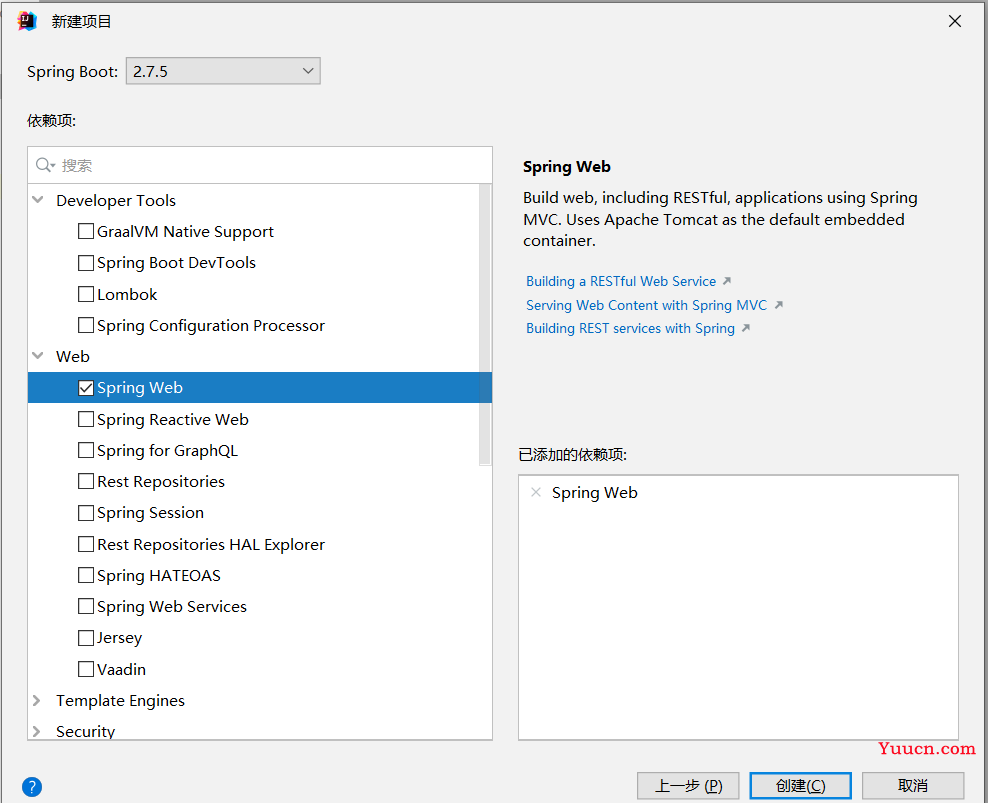Select the Security category label
Screen dimensions: 988x803
86,731
